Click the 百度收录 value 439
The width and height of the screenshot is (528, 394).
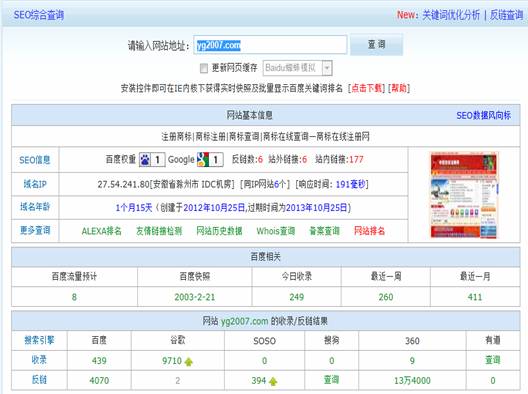pos(99,361)
